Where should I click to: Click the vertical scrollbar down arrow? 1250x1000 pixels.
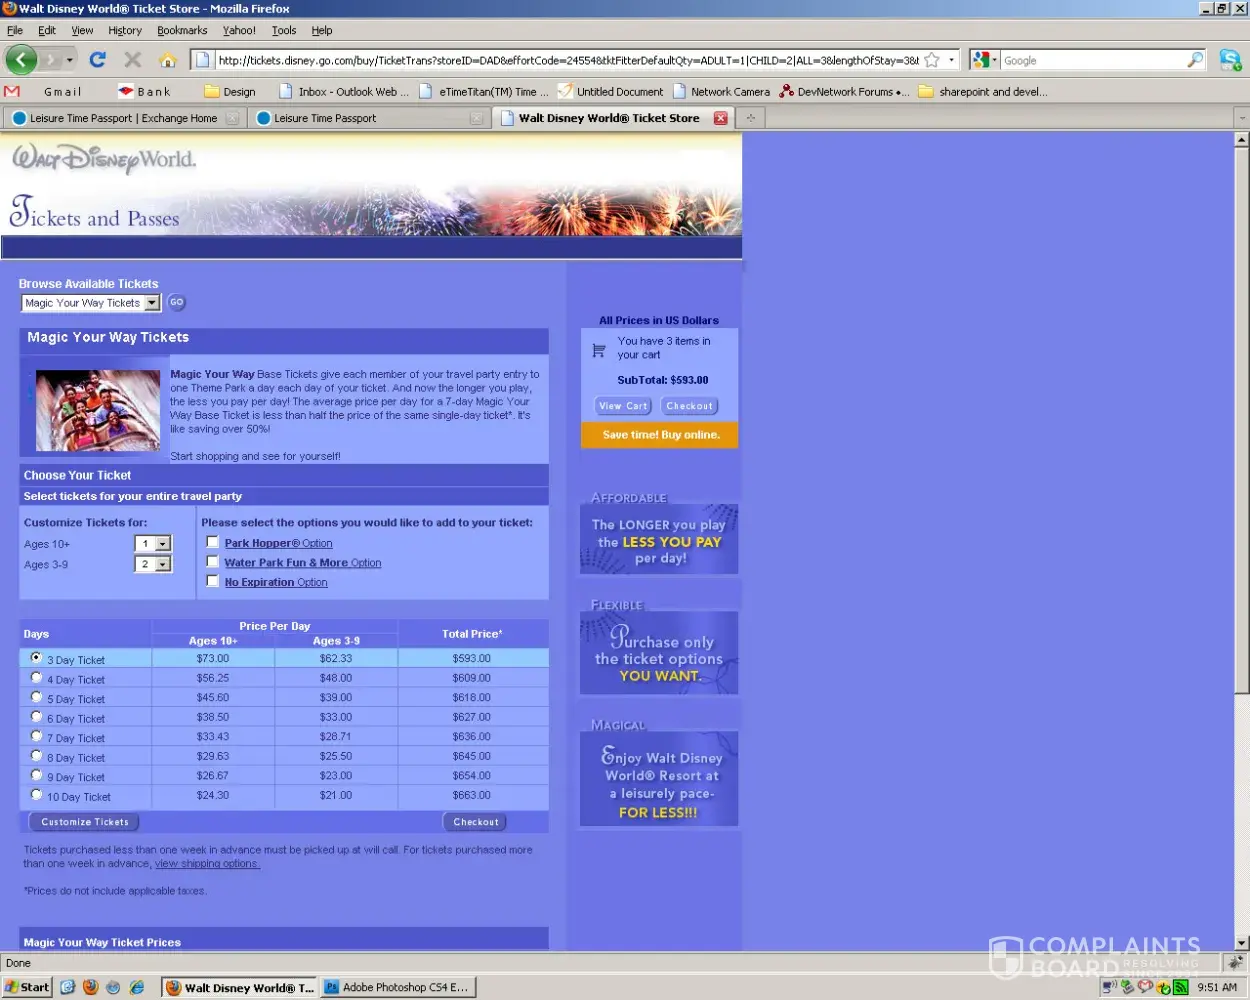(1241, 942)
